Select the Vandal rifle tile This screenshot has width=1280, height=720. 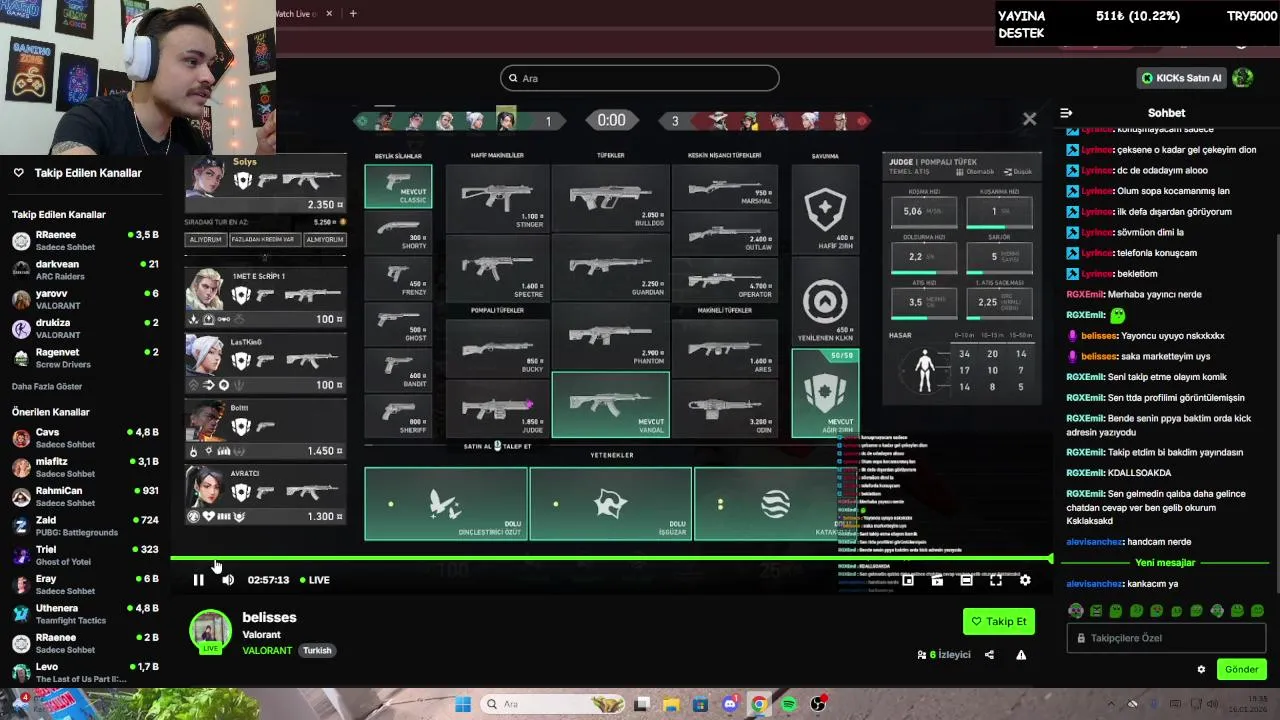610,405
